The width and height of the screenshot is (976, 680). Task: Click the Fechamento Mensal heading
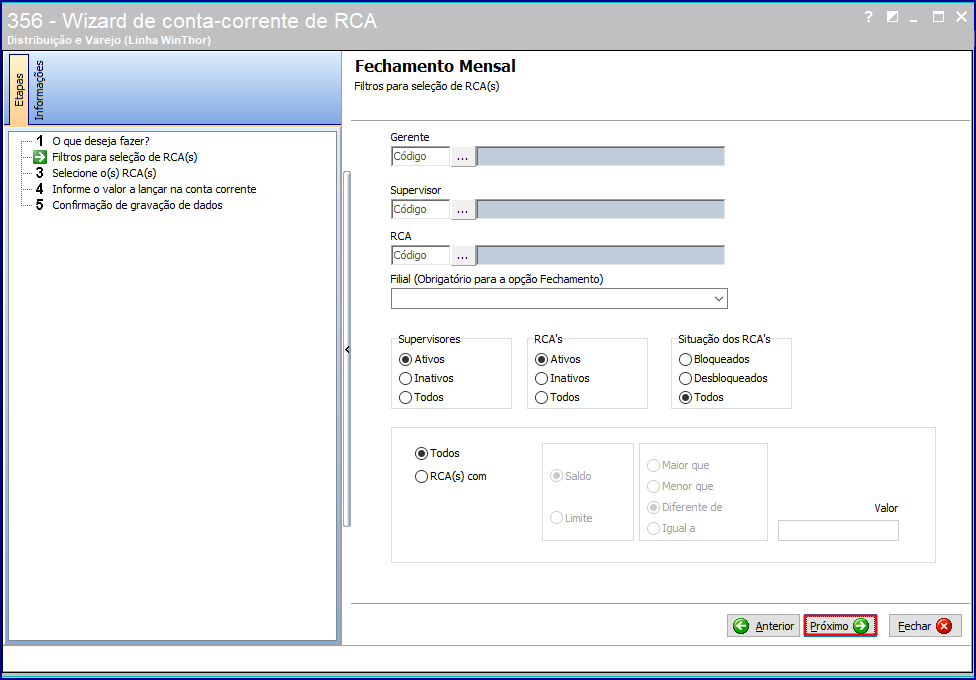[435, 66]
